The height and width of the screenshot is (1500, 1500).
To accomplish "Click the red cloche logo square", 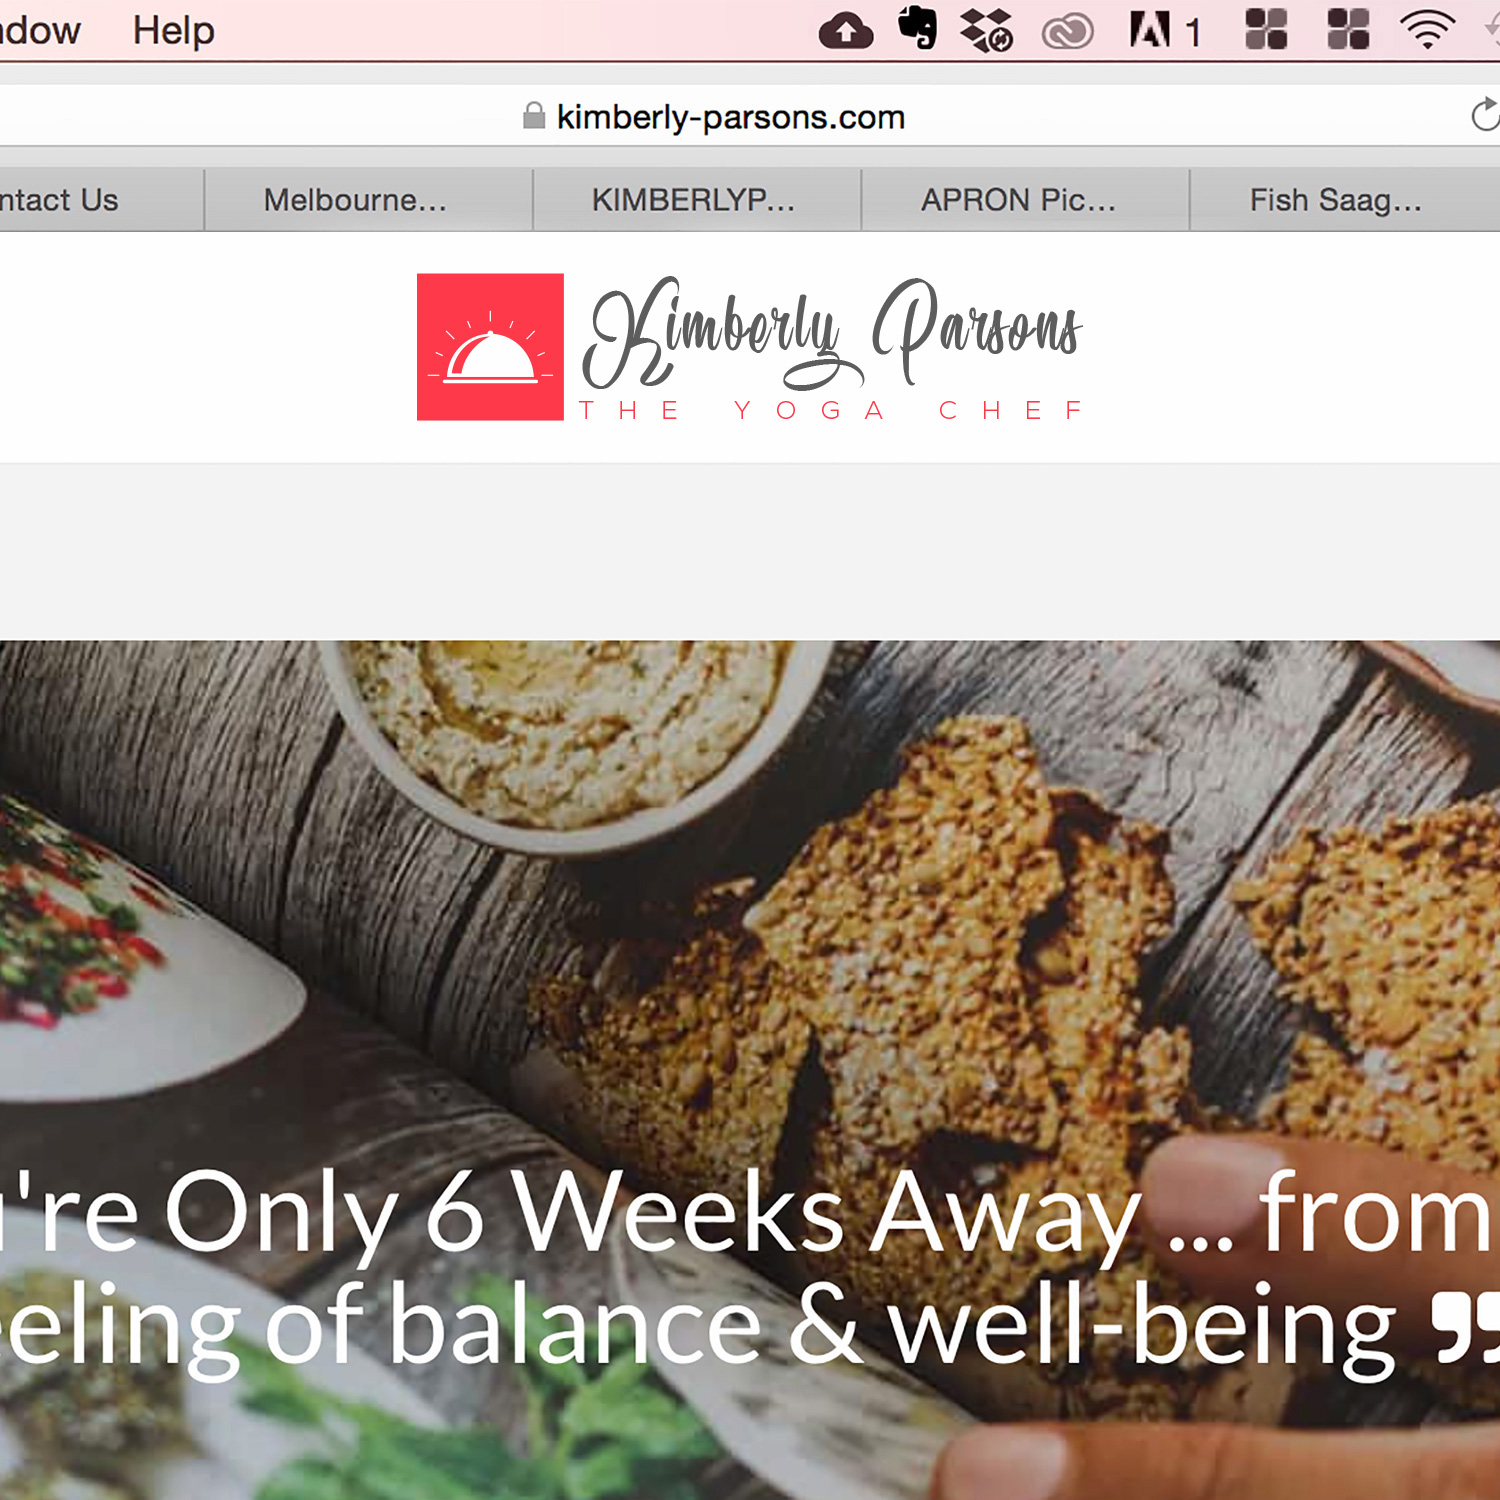I will click(x=490, y=347).
